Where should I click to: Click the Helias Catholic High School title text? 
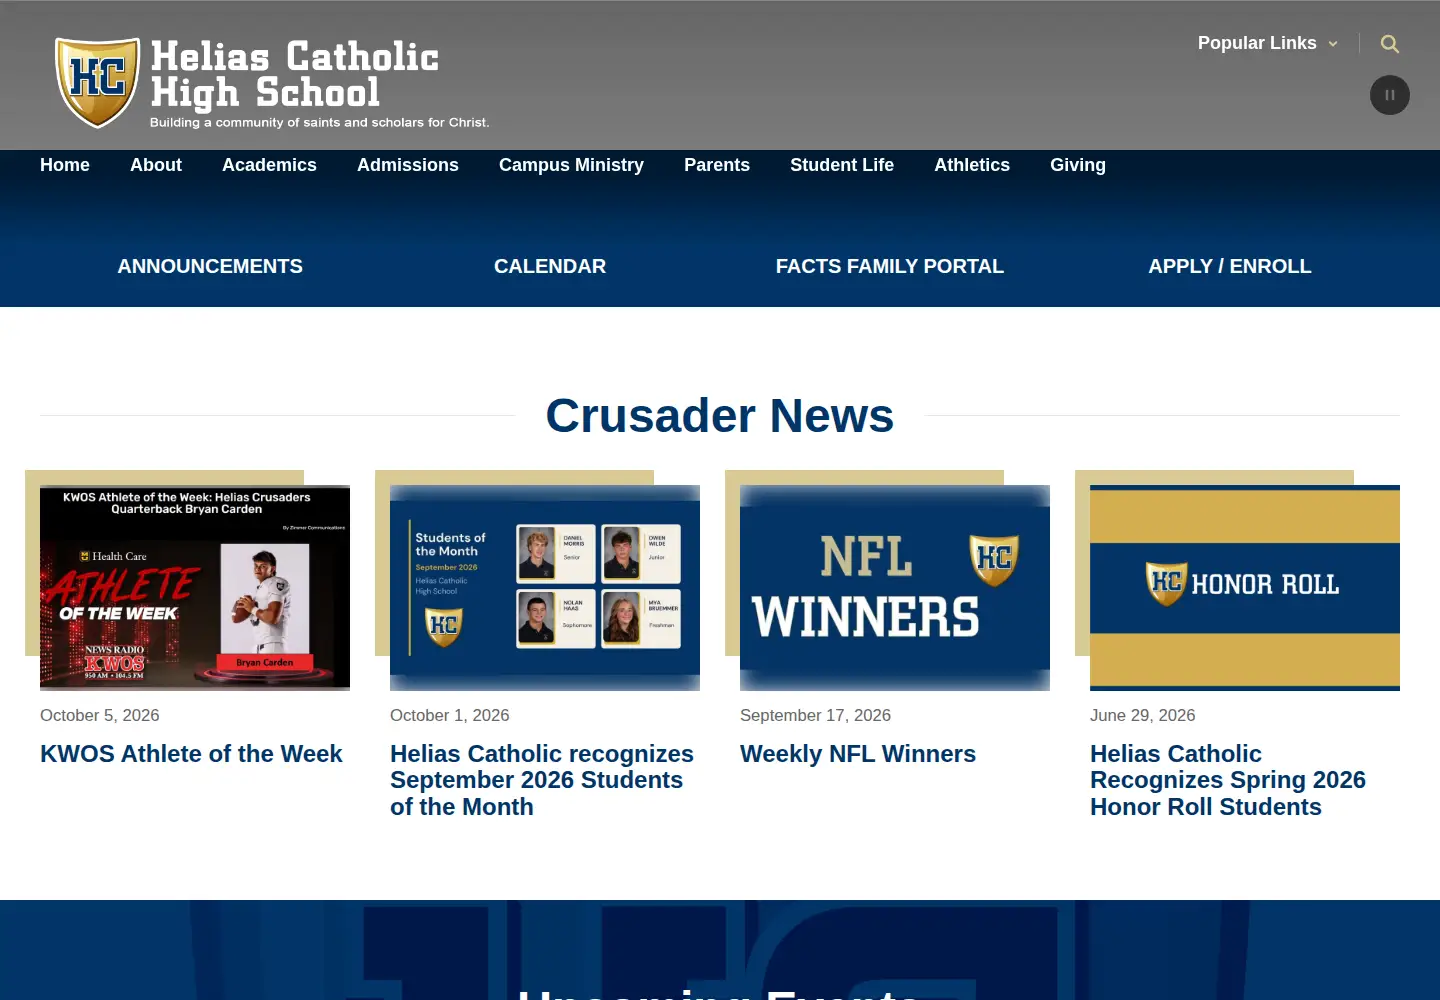tap(295, 75)
